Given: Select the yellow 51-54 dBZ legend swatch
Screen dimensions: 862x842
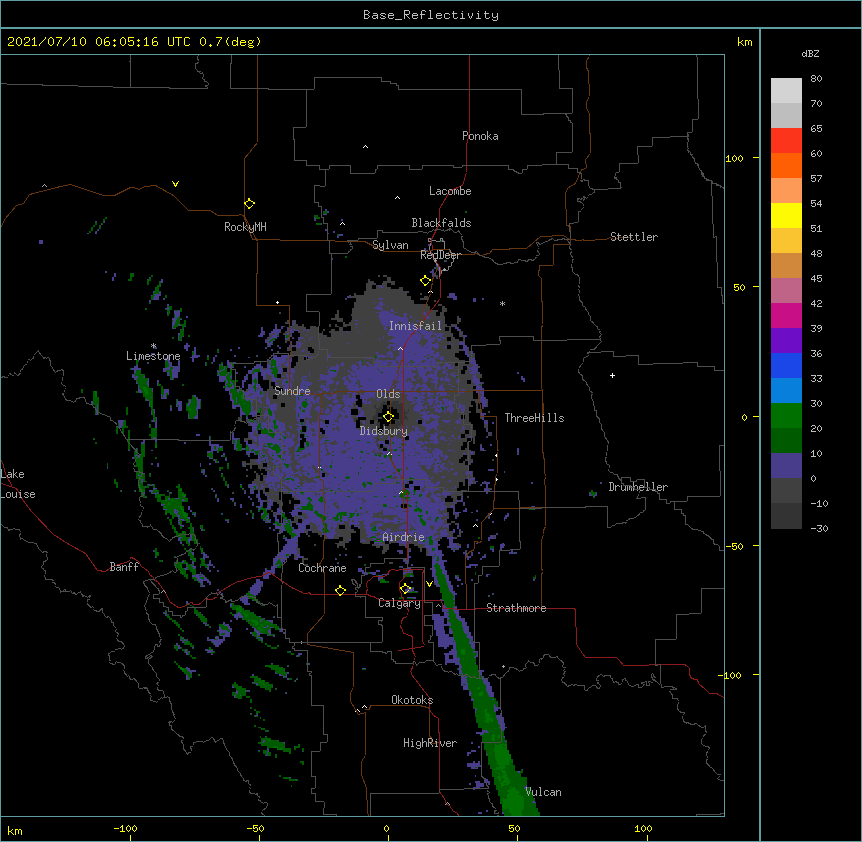Looking at the screenshot, I should 786,215.
